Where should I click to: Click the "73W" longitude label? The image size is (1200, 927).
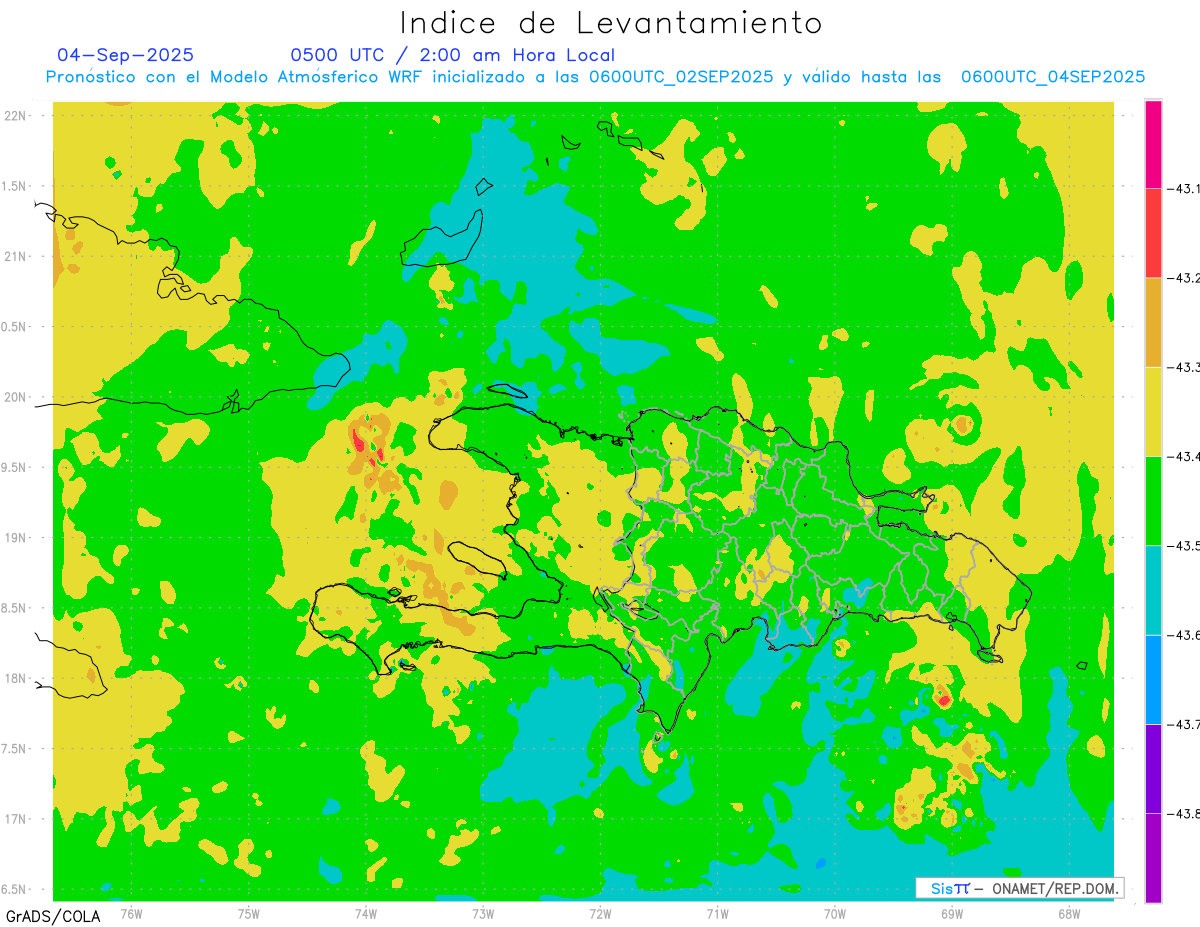482,912
